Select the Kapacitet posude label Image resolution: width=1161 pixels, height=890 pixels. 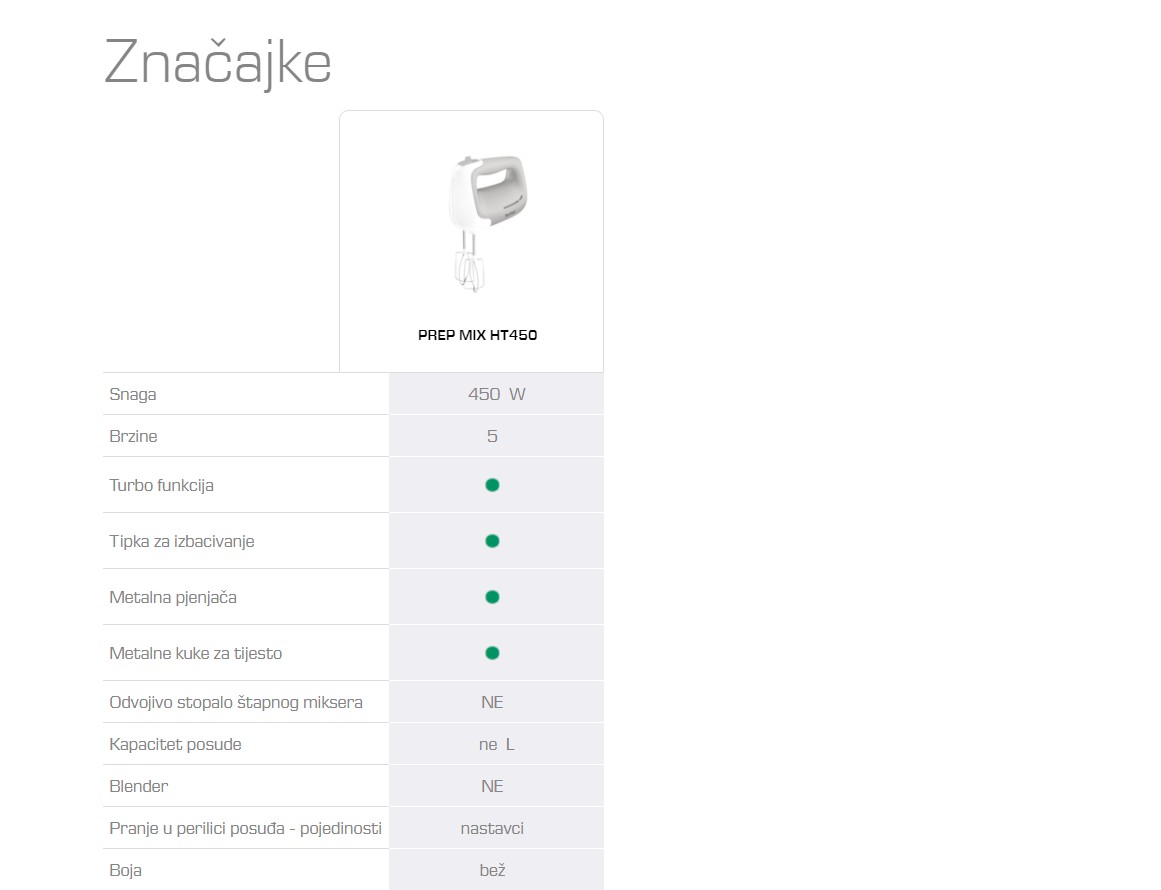pyautogui.click(x=175, y=745)
